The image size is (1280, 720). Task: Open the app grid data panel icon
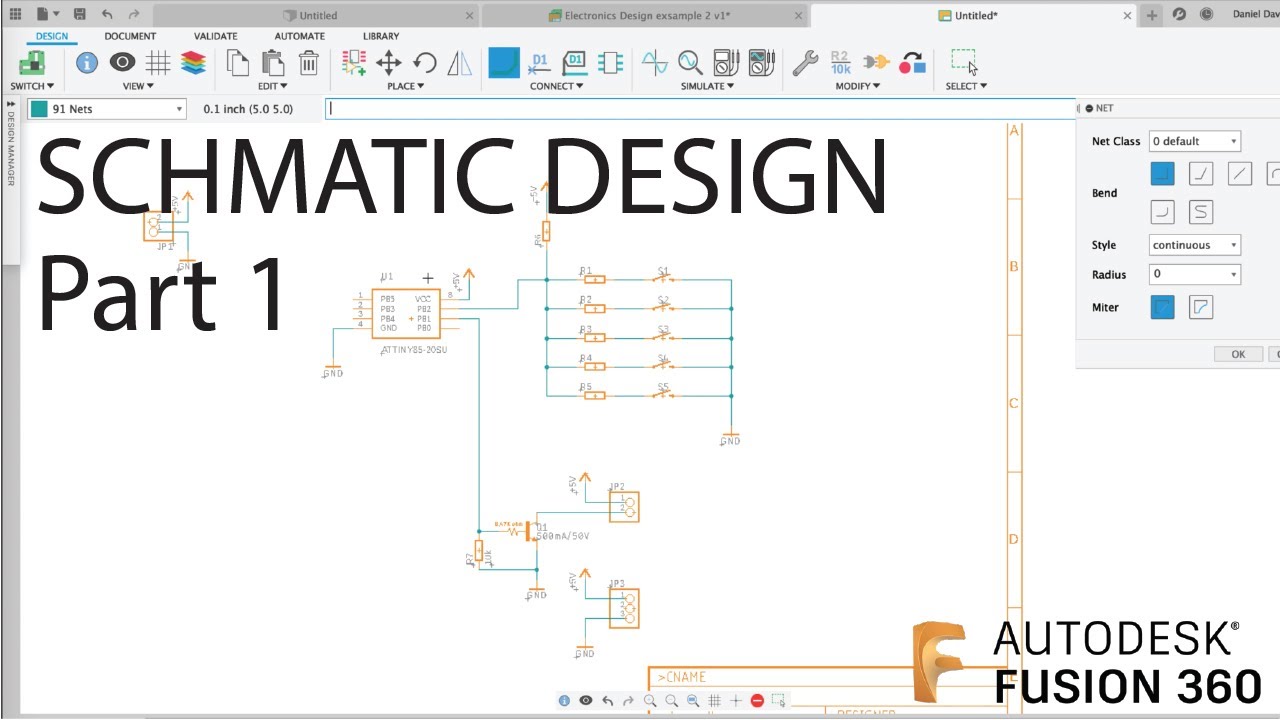(x=15, y=15)
